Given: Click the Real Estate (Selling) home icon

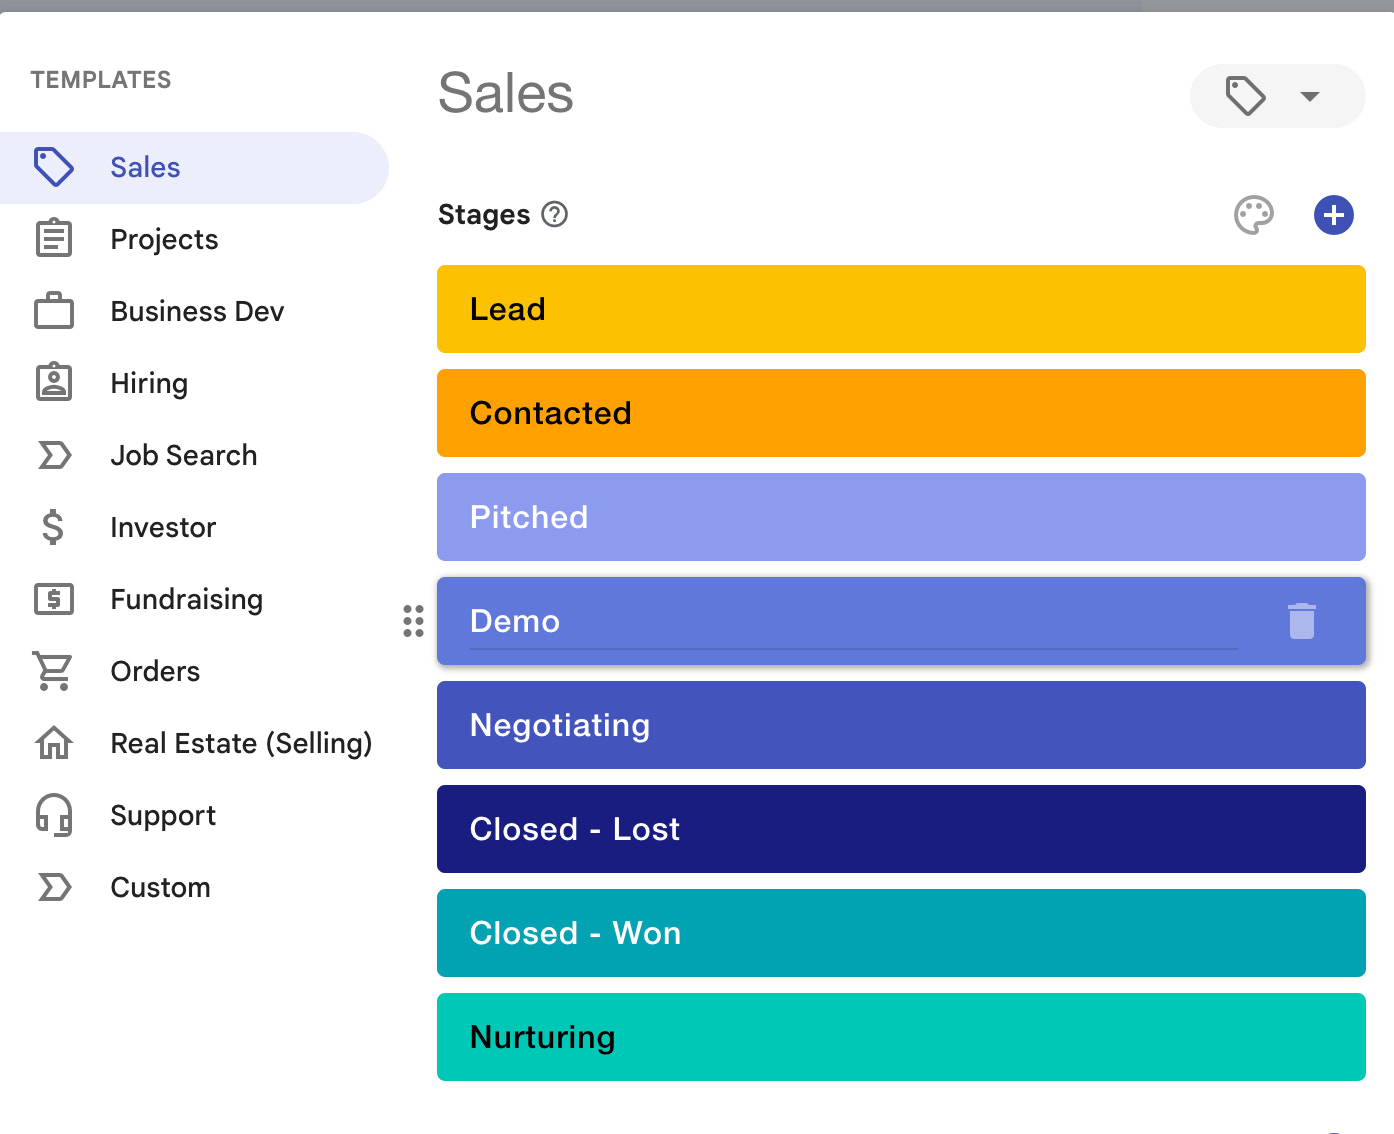Looking at the screenshot, I should pos(53,743).
